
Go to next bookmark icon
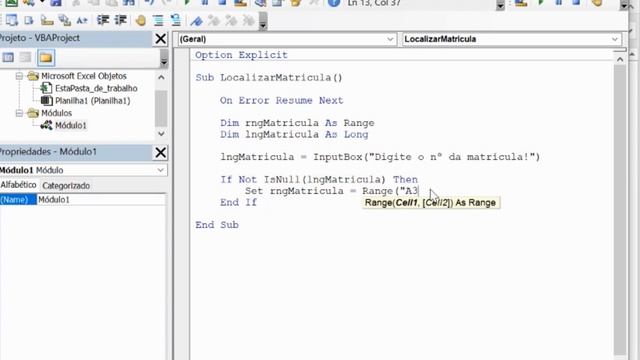(x=214, y=20)
